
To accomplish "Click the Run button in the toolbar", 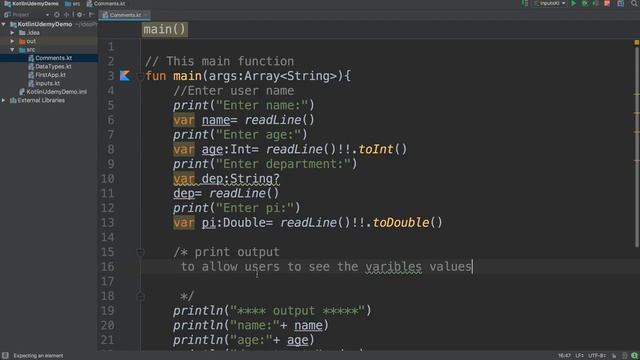I will [x=574, y=3].
